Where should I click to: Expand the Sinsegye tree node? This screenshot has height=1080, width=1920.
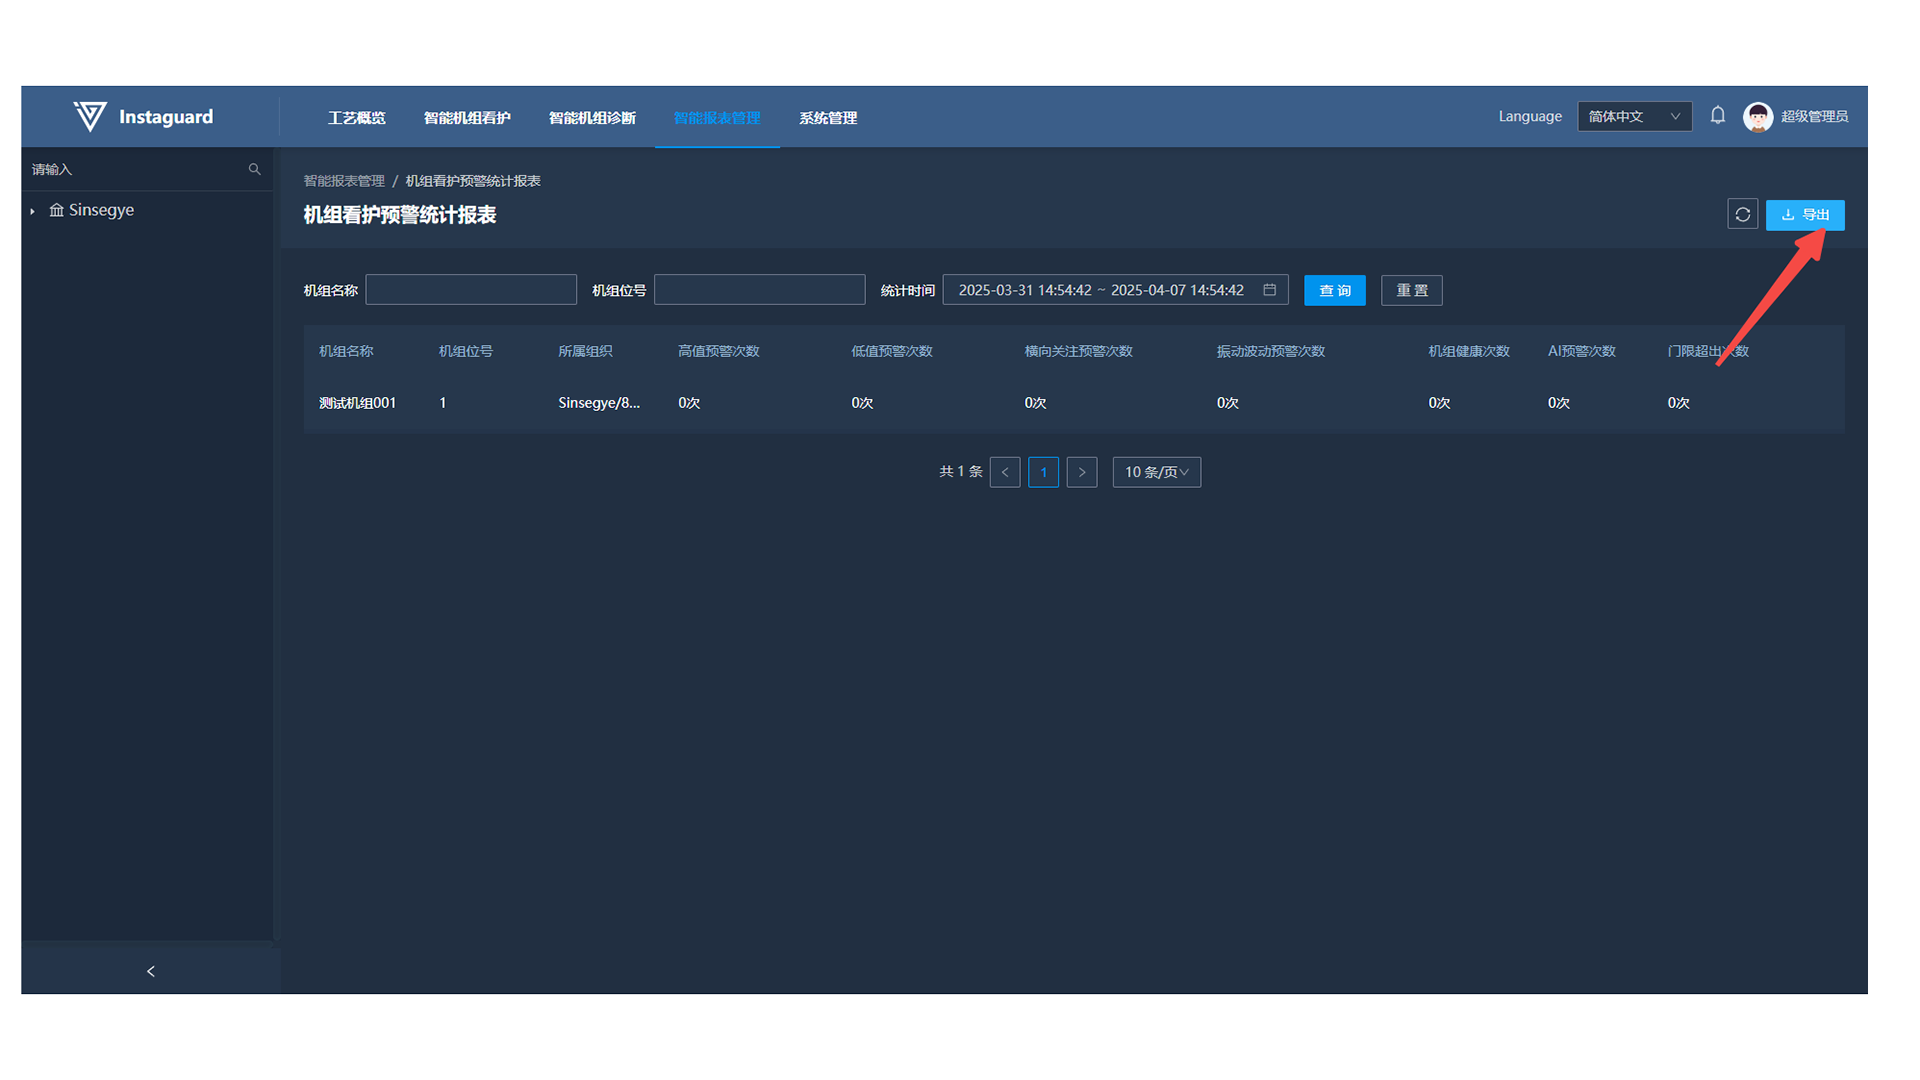pyautogui.click(x=33, y=211)
